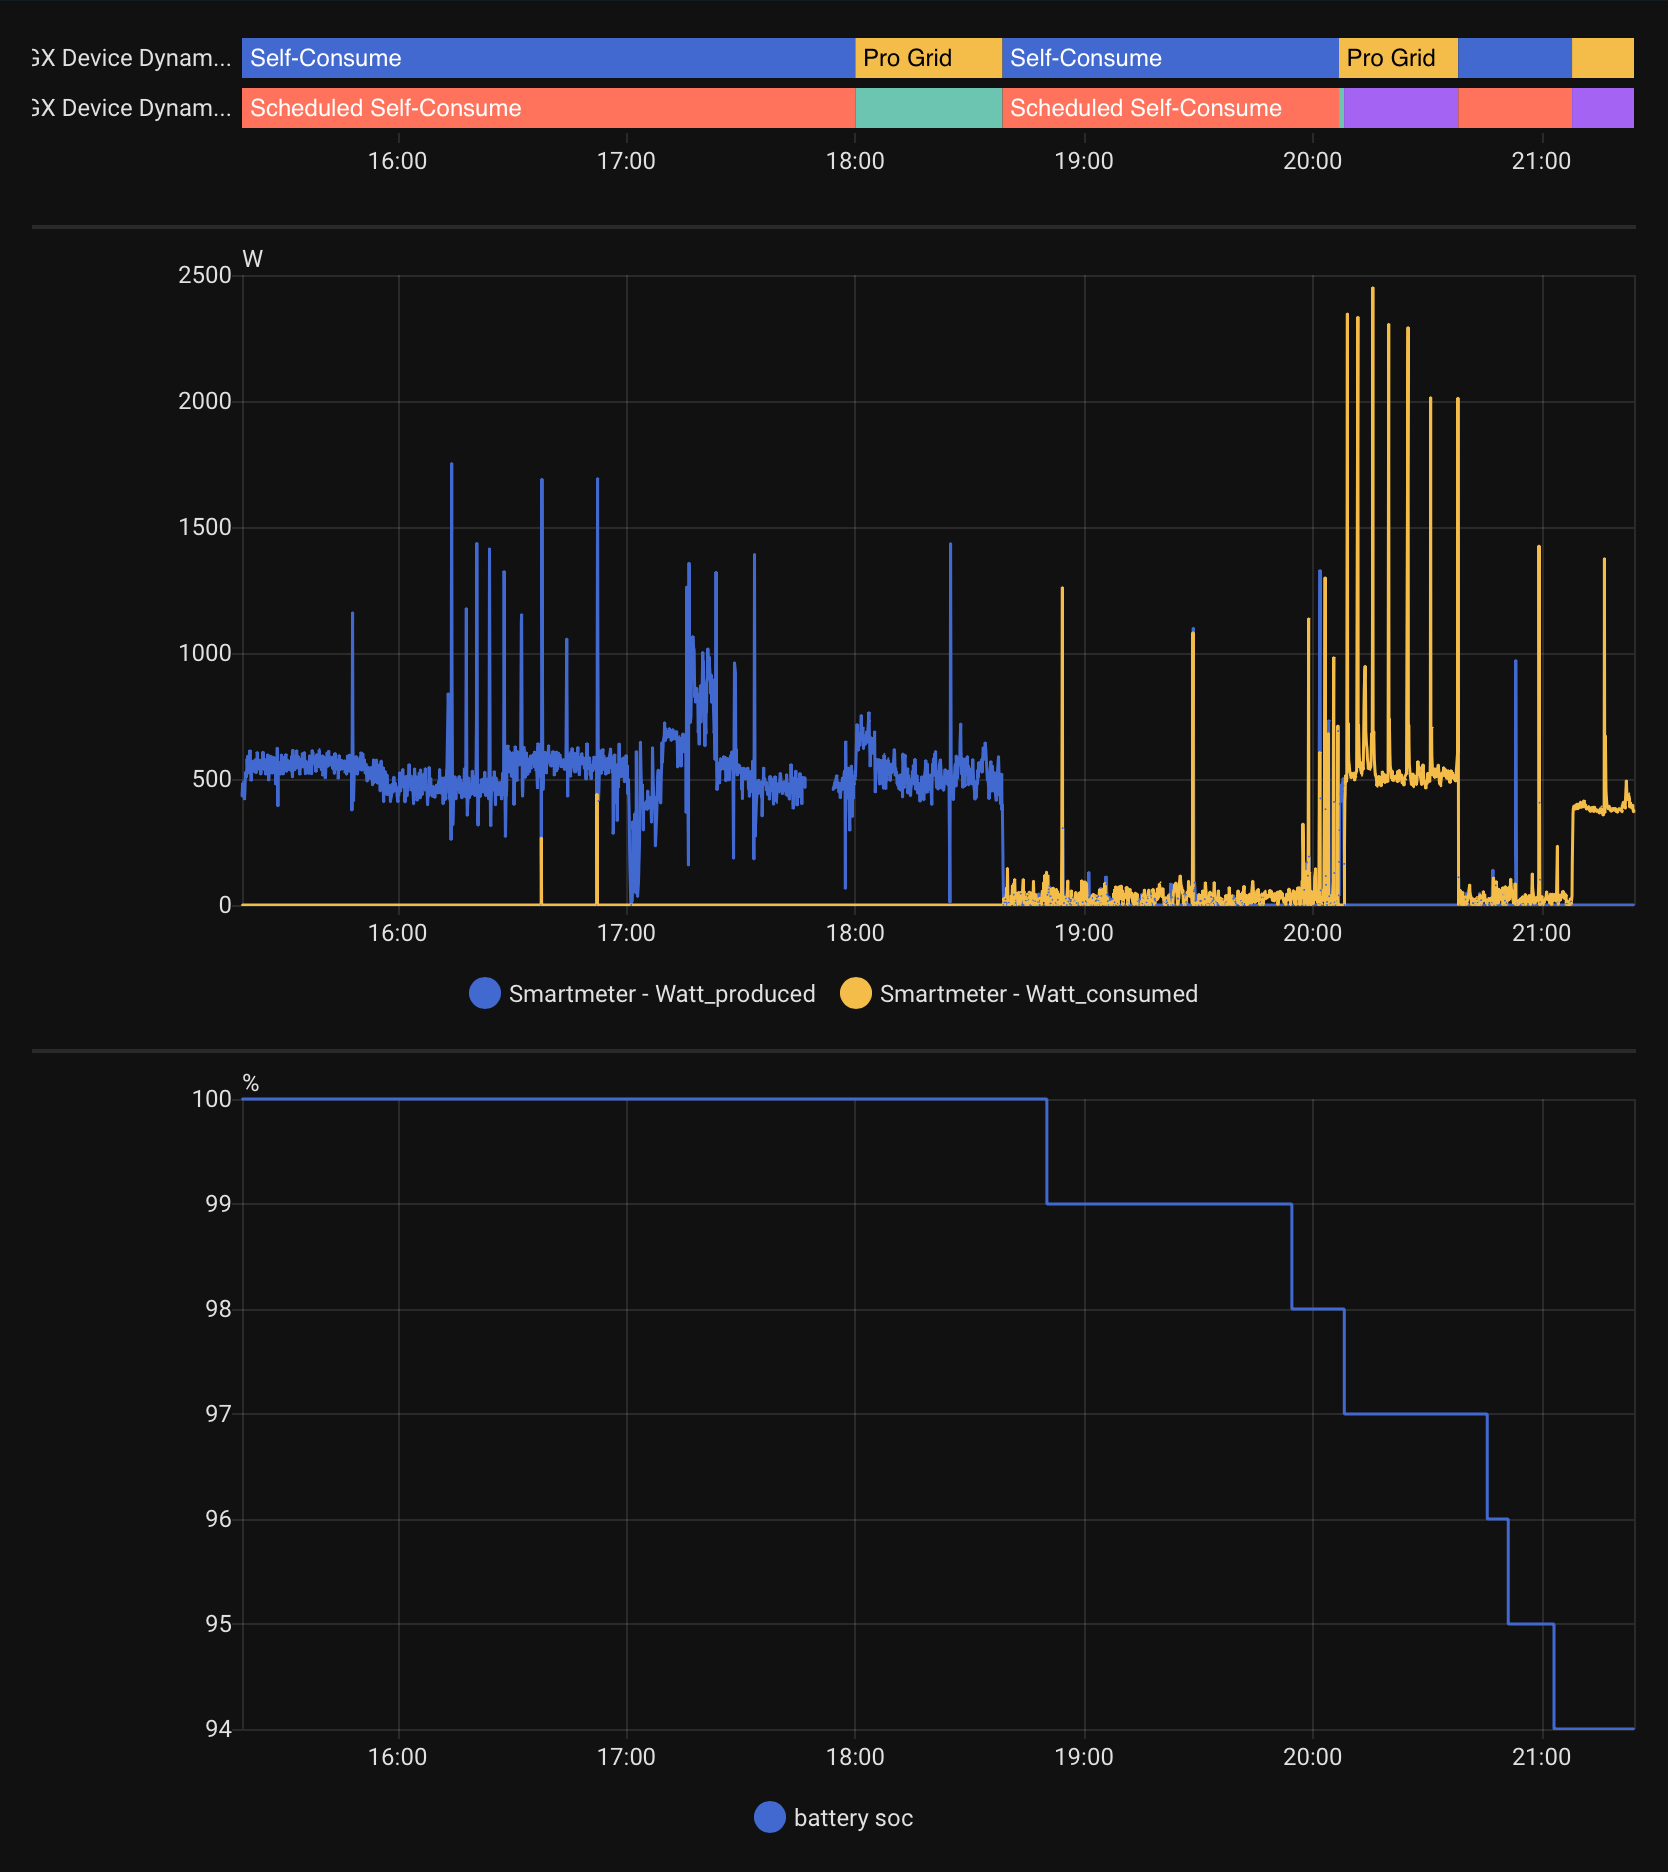This screenshot has width=1668, height=1872.
Task: Click the top GX Device Dynam... row label
Action: click(131, 58)
